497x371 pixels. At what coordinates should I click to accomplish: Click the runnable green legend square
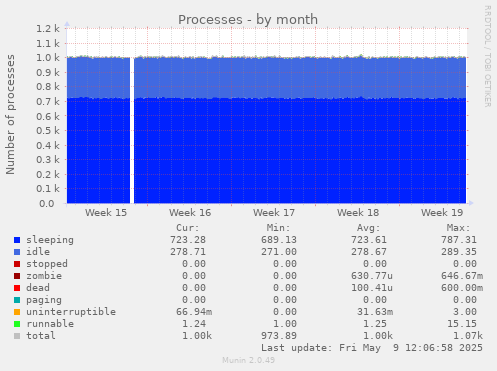(x=17, y=324)
